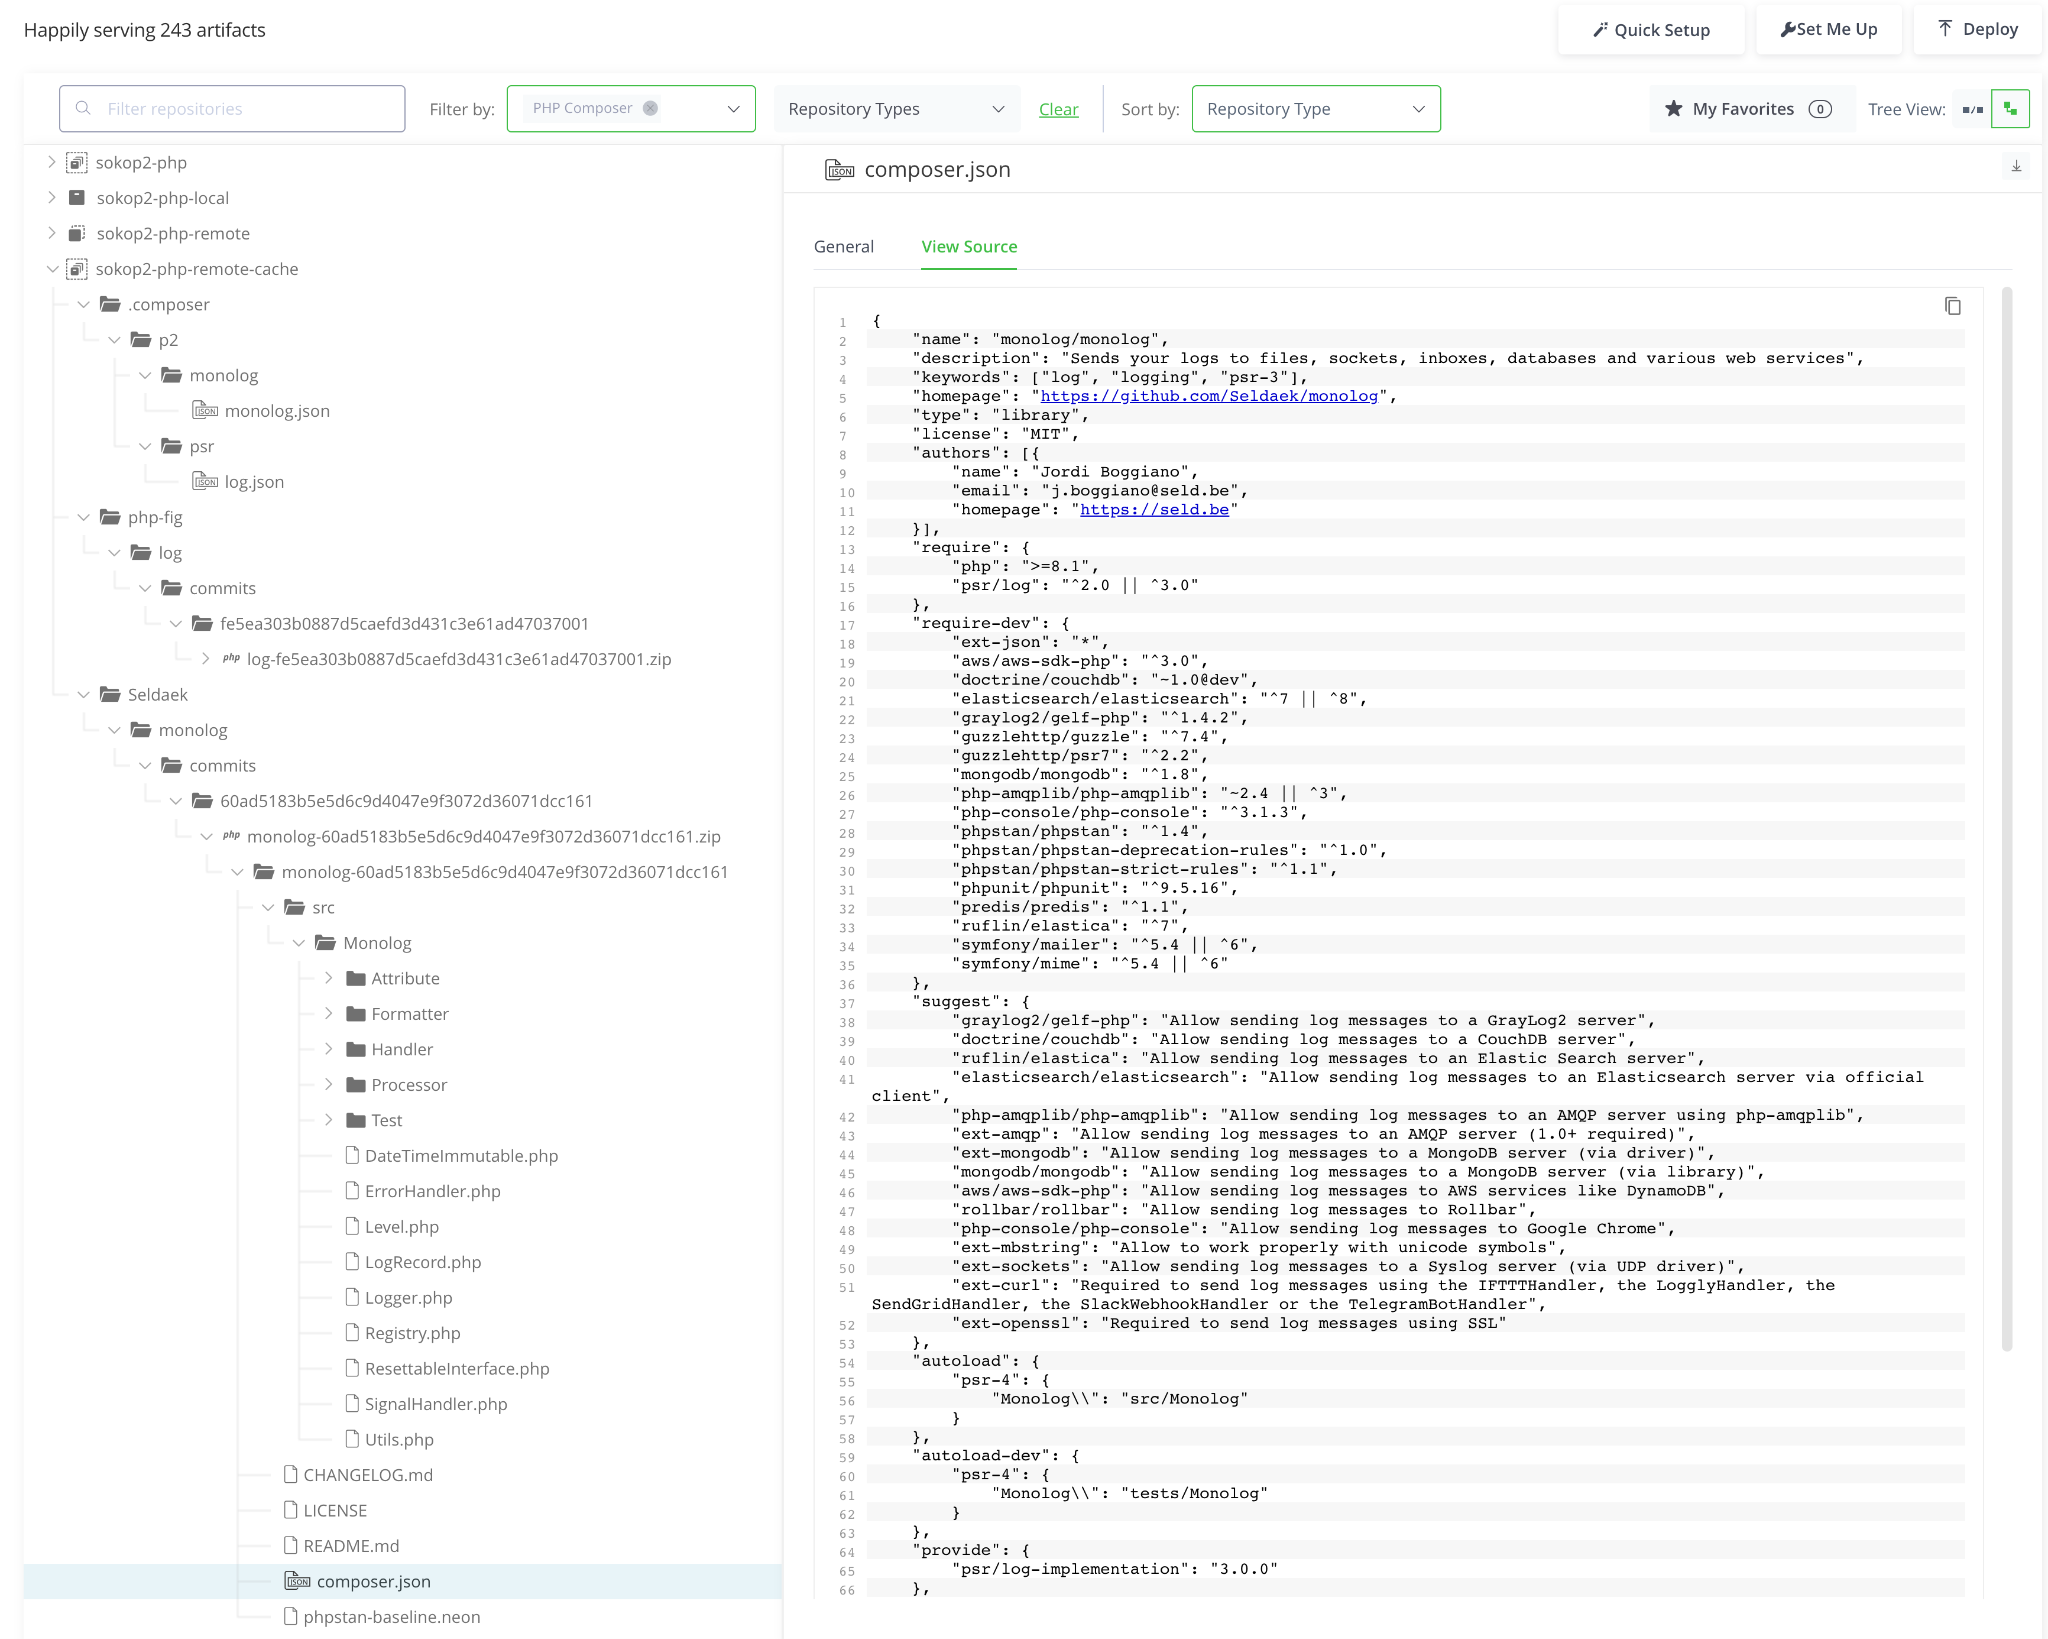Open the Sort by Repository Type dropdown
This screenshot has height=1639, width=2048.
(x=1316, y=109)
